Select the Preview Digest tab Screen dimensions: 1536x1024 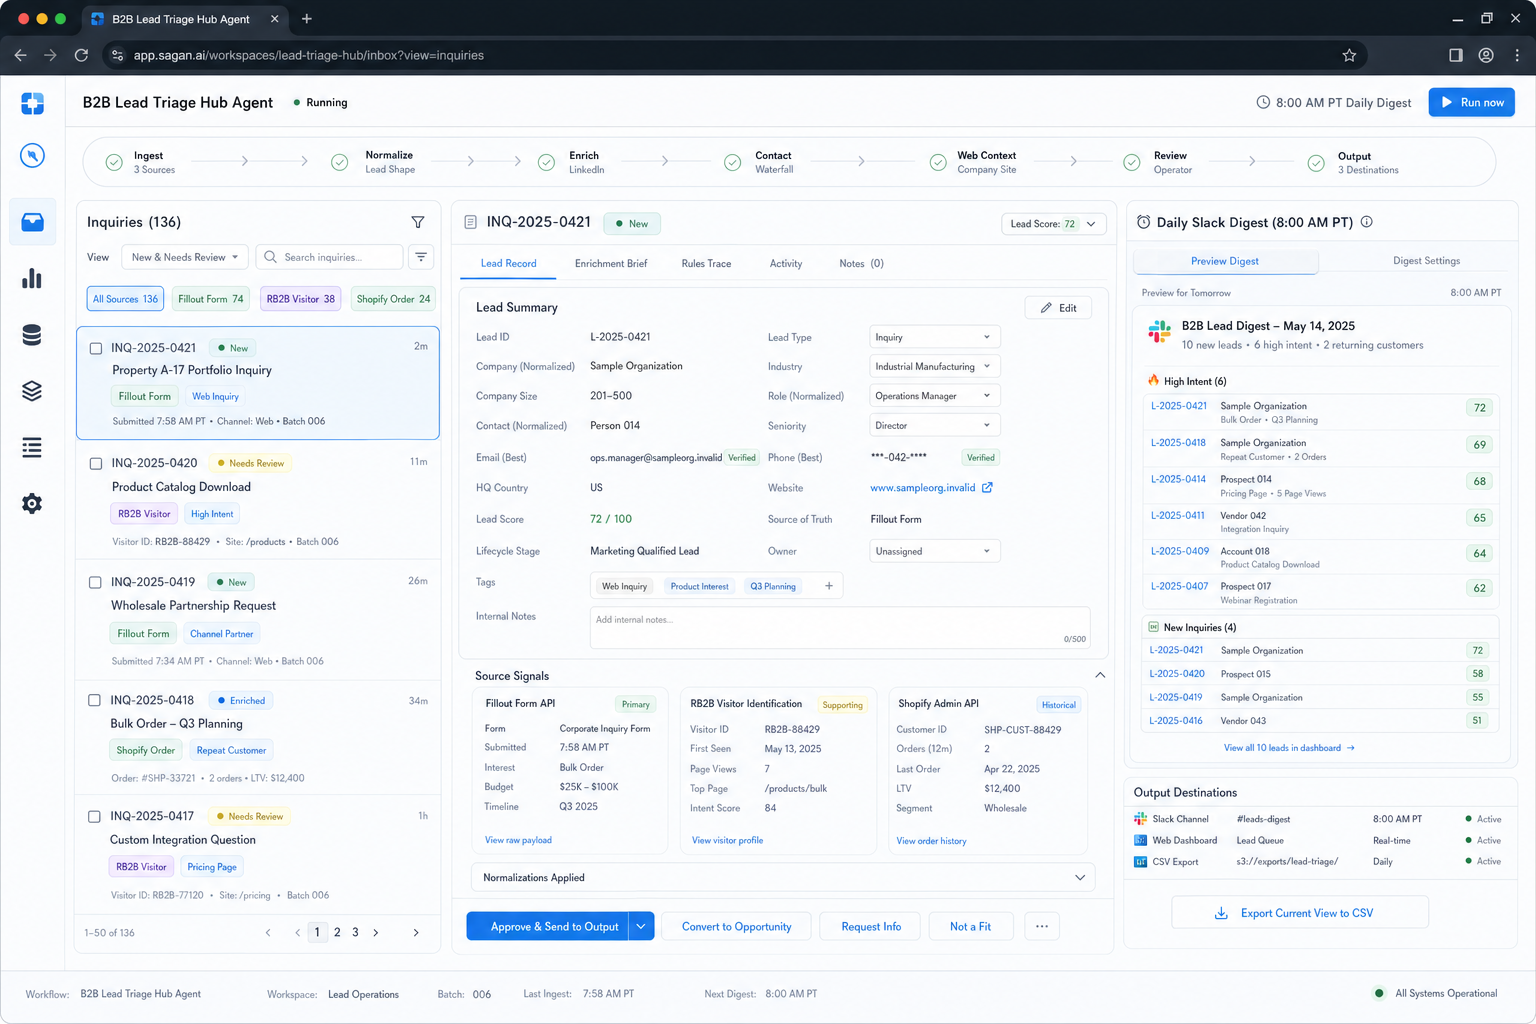pyautogui.click(x=1225, y=261)
